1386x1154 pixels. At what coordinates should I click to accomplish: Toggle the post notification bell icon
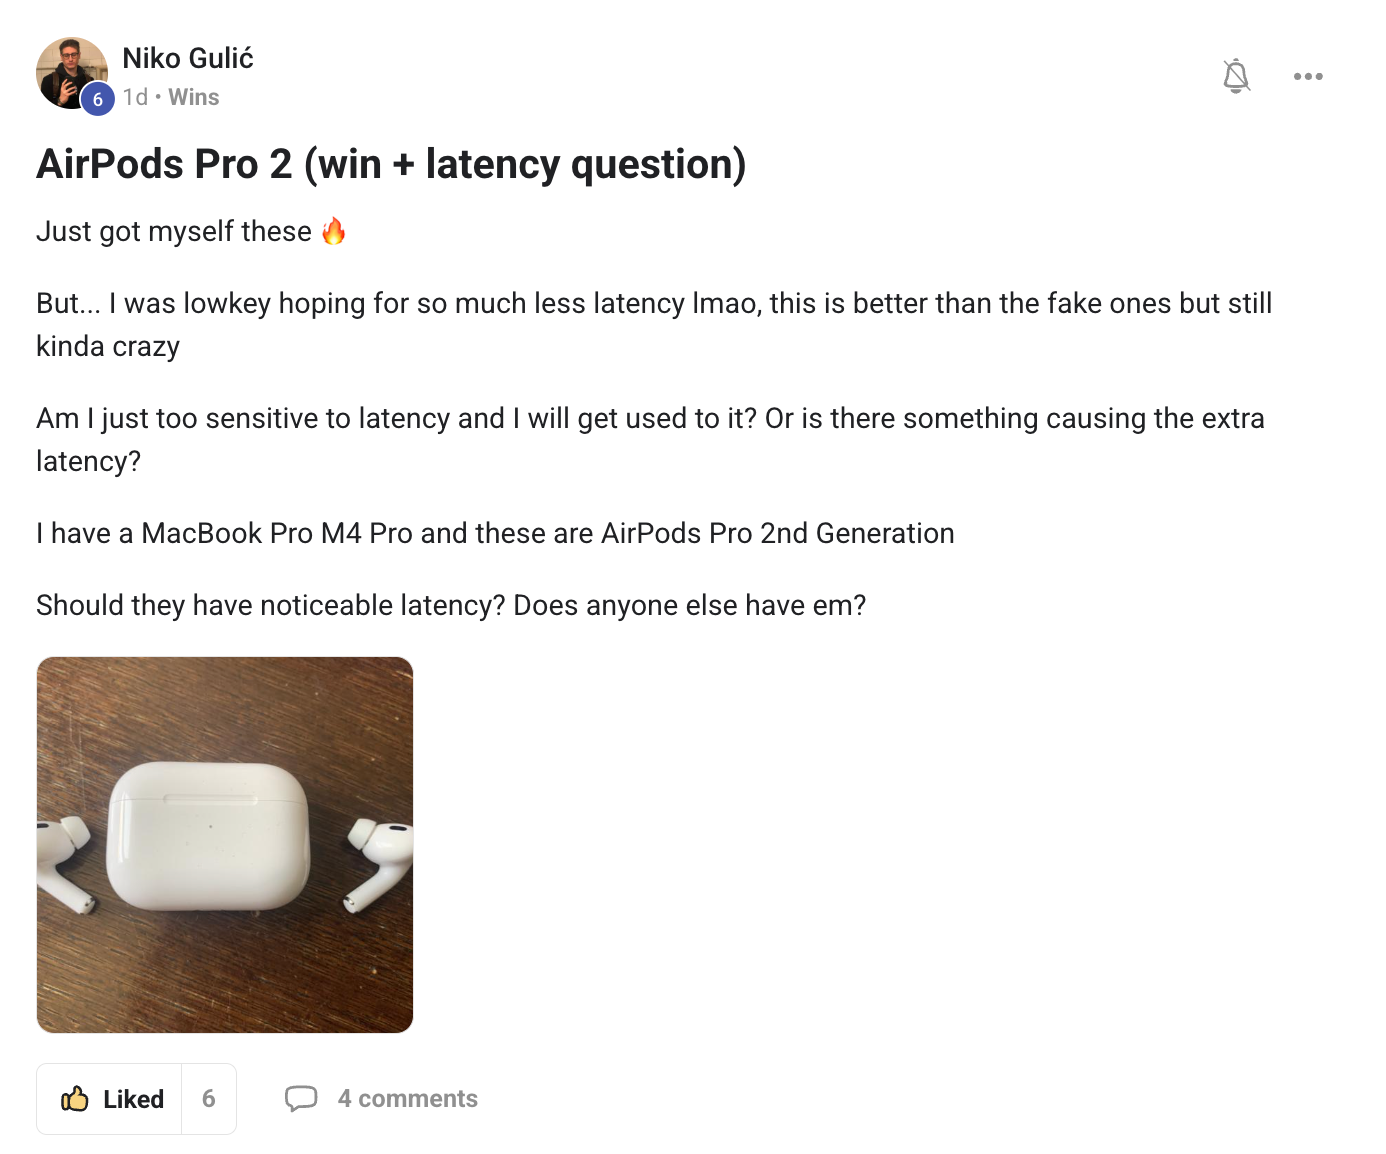[1236, 76]
